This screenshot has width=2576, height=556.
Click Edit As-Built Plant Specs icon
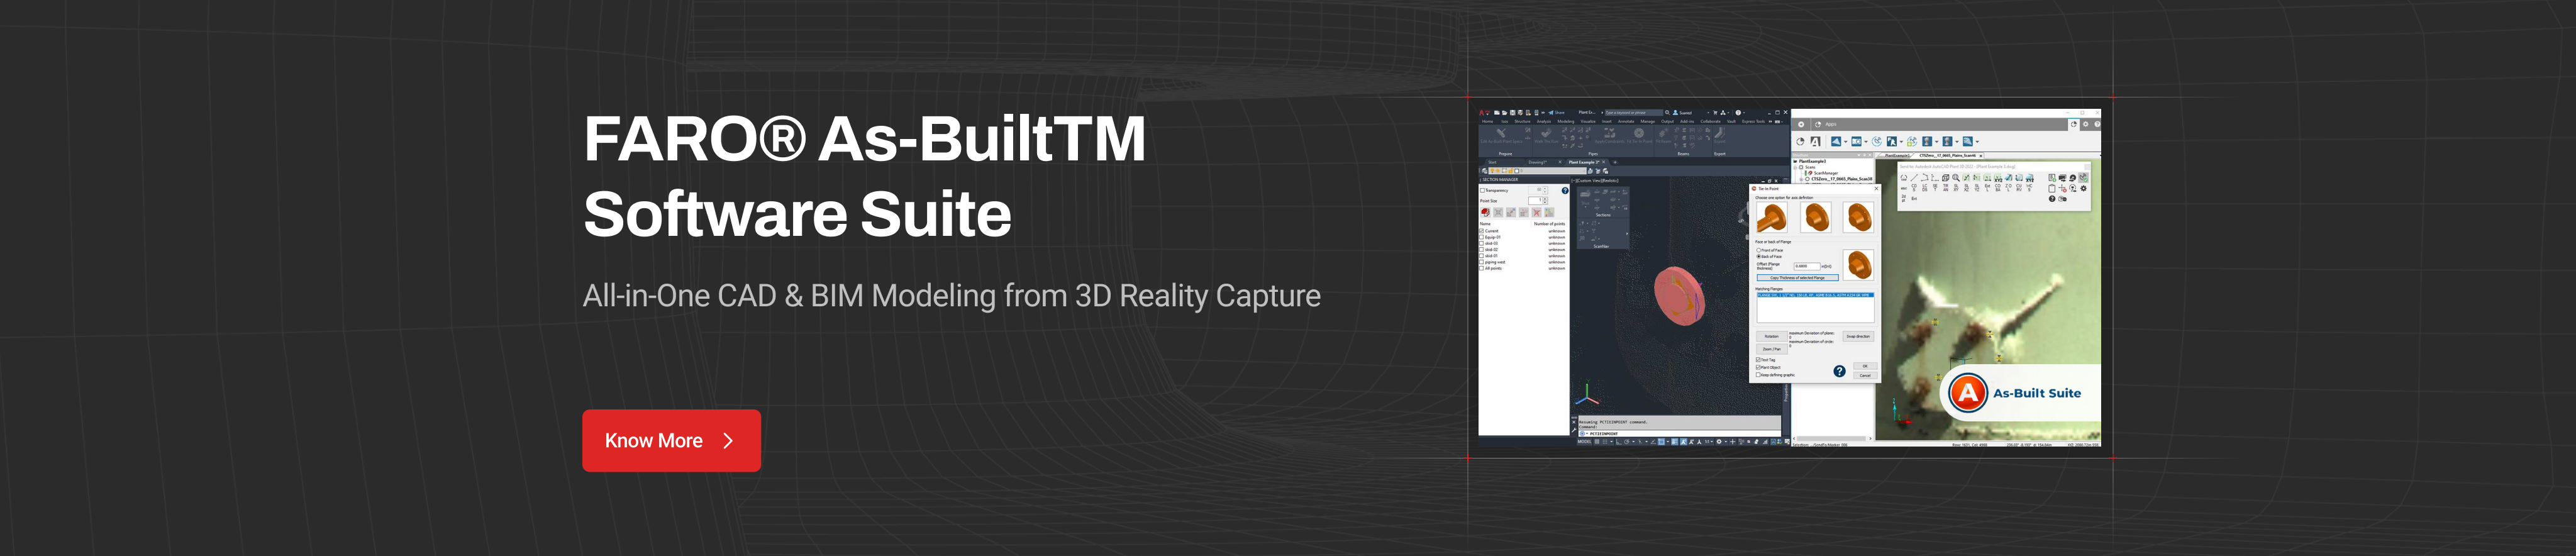point(1501,133)
